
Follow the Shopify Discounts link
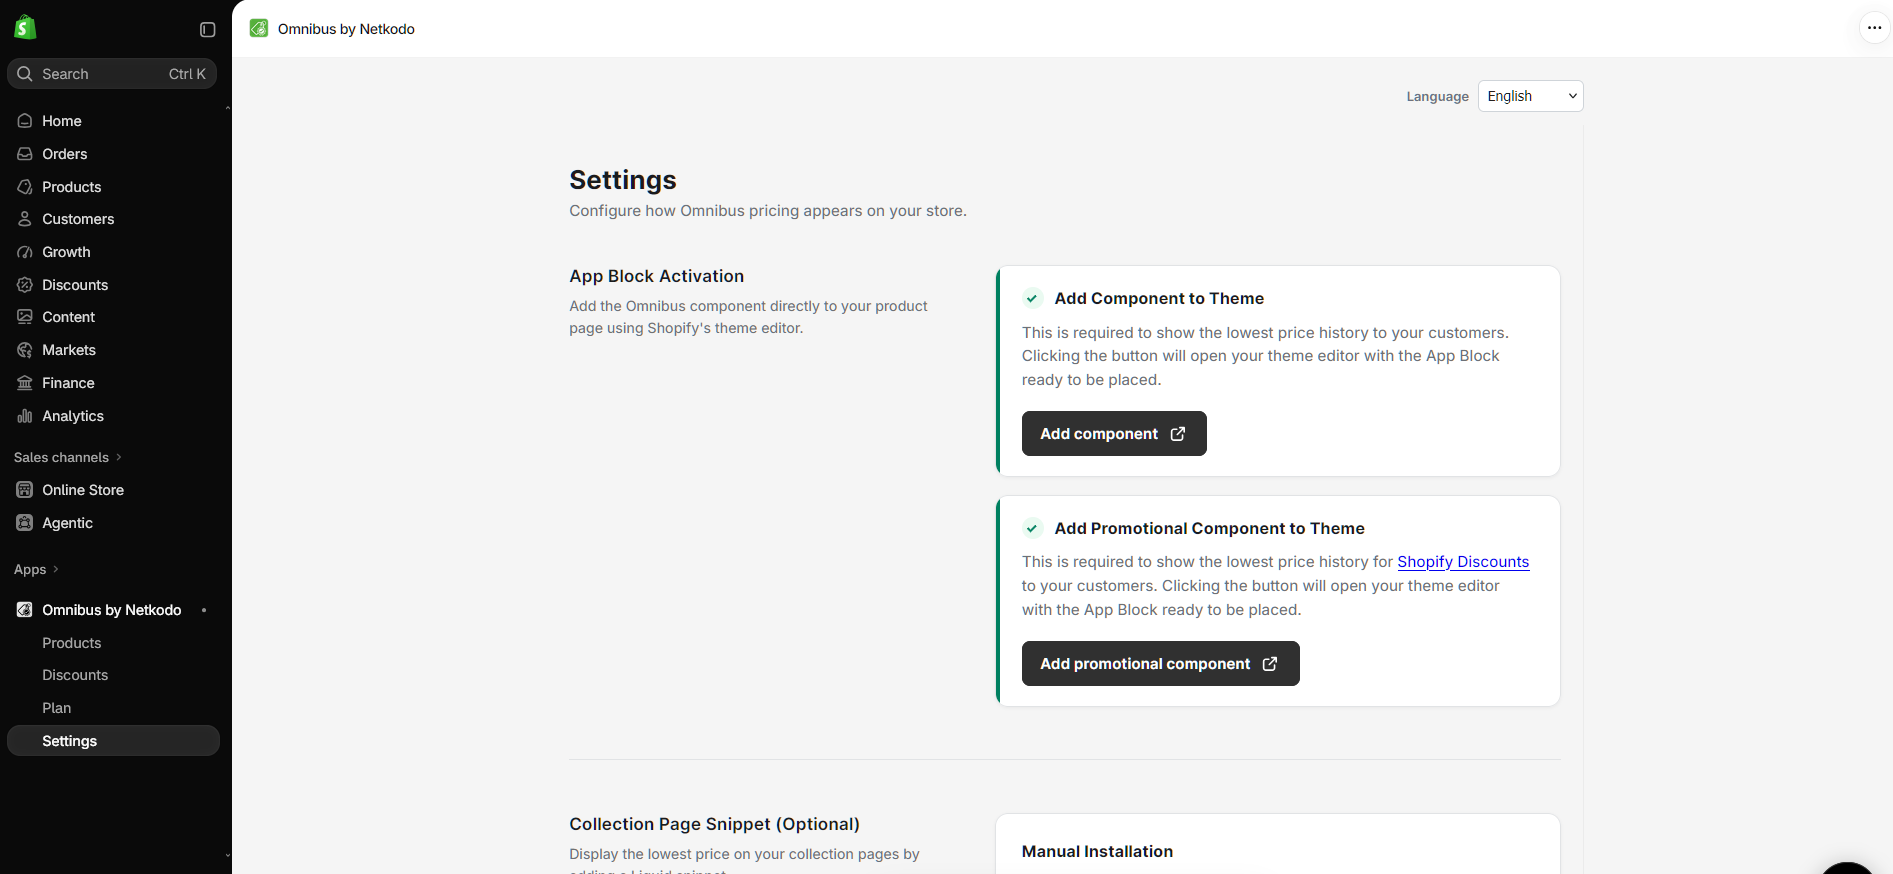click(x=1463, y=562)
